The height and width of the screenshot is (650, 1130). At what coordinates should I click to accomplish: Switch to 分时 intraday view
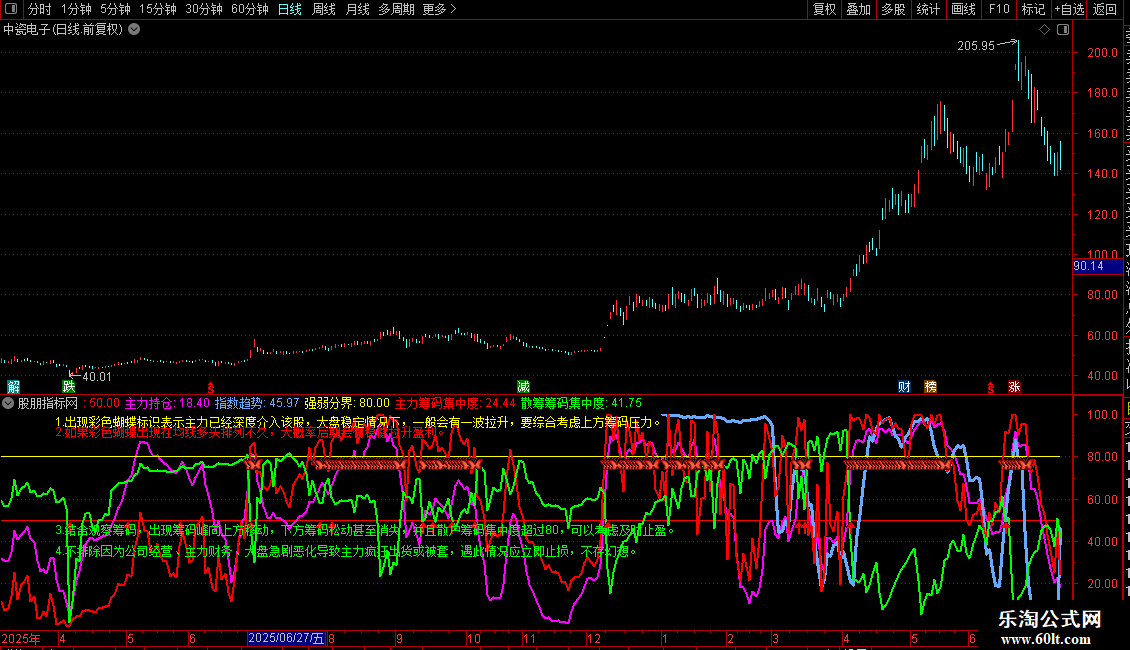pos(40,9)
